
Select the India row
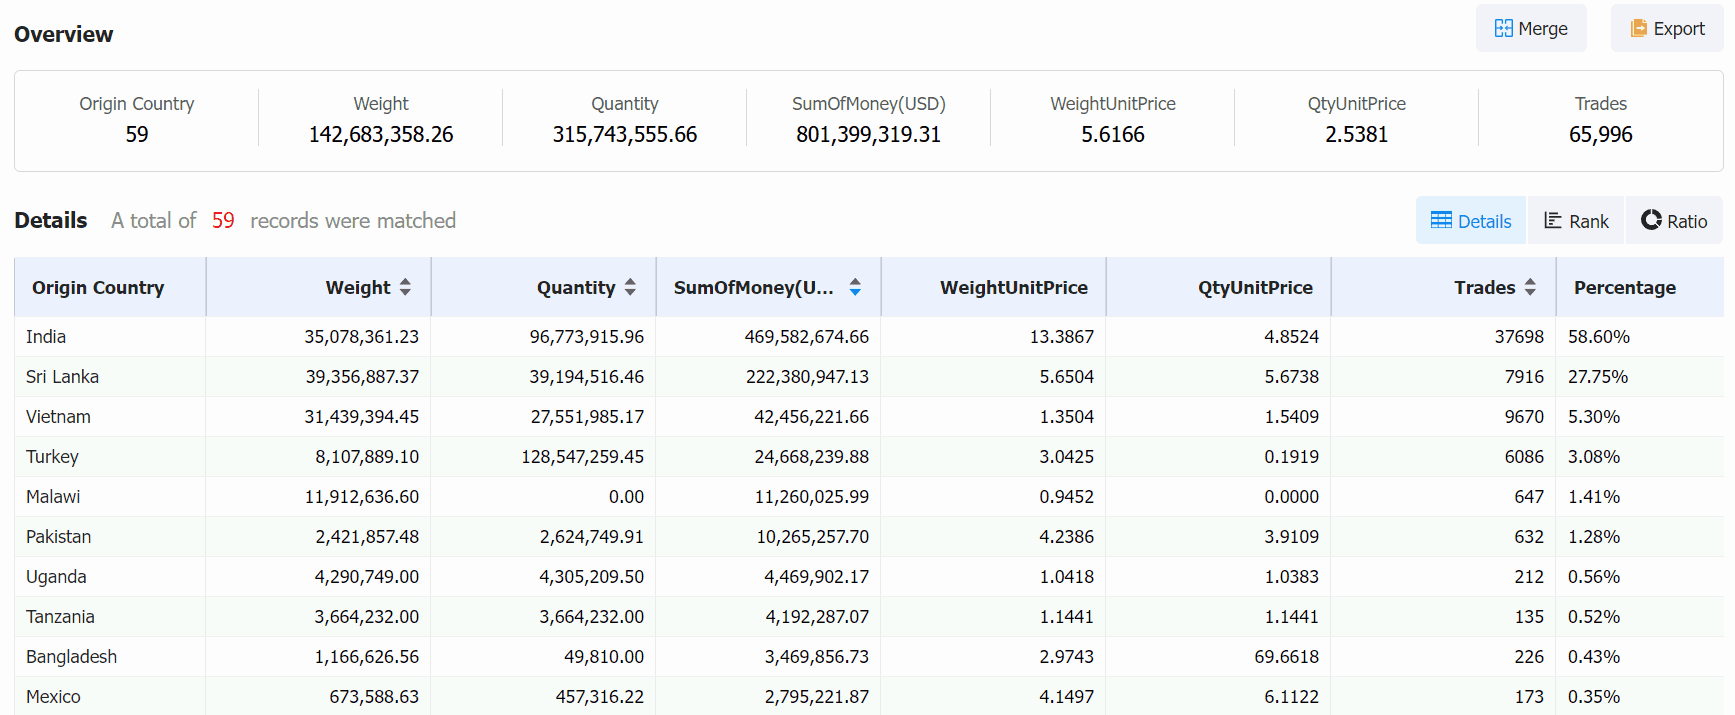pyautogui.click(x=869, y=337)
